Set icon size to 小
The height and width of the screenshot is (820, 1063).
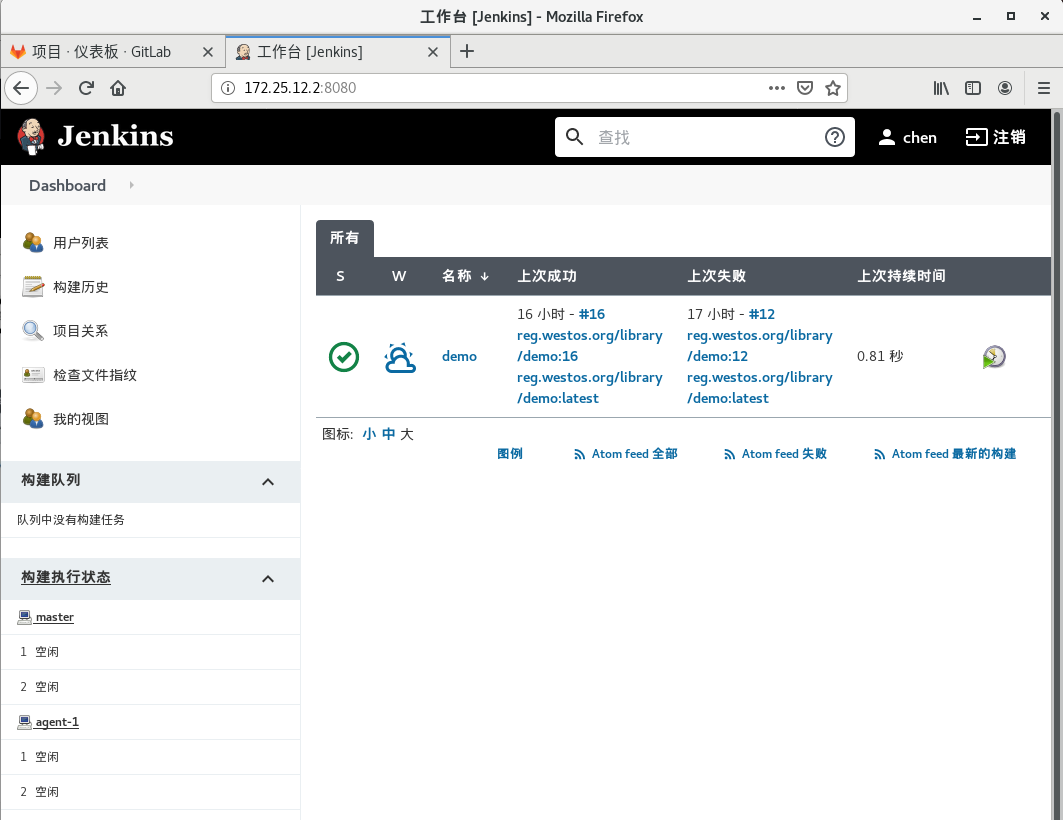click(369, 434)
